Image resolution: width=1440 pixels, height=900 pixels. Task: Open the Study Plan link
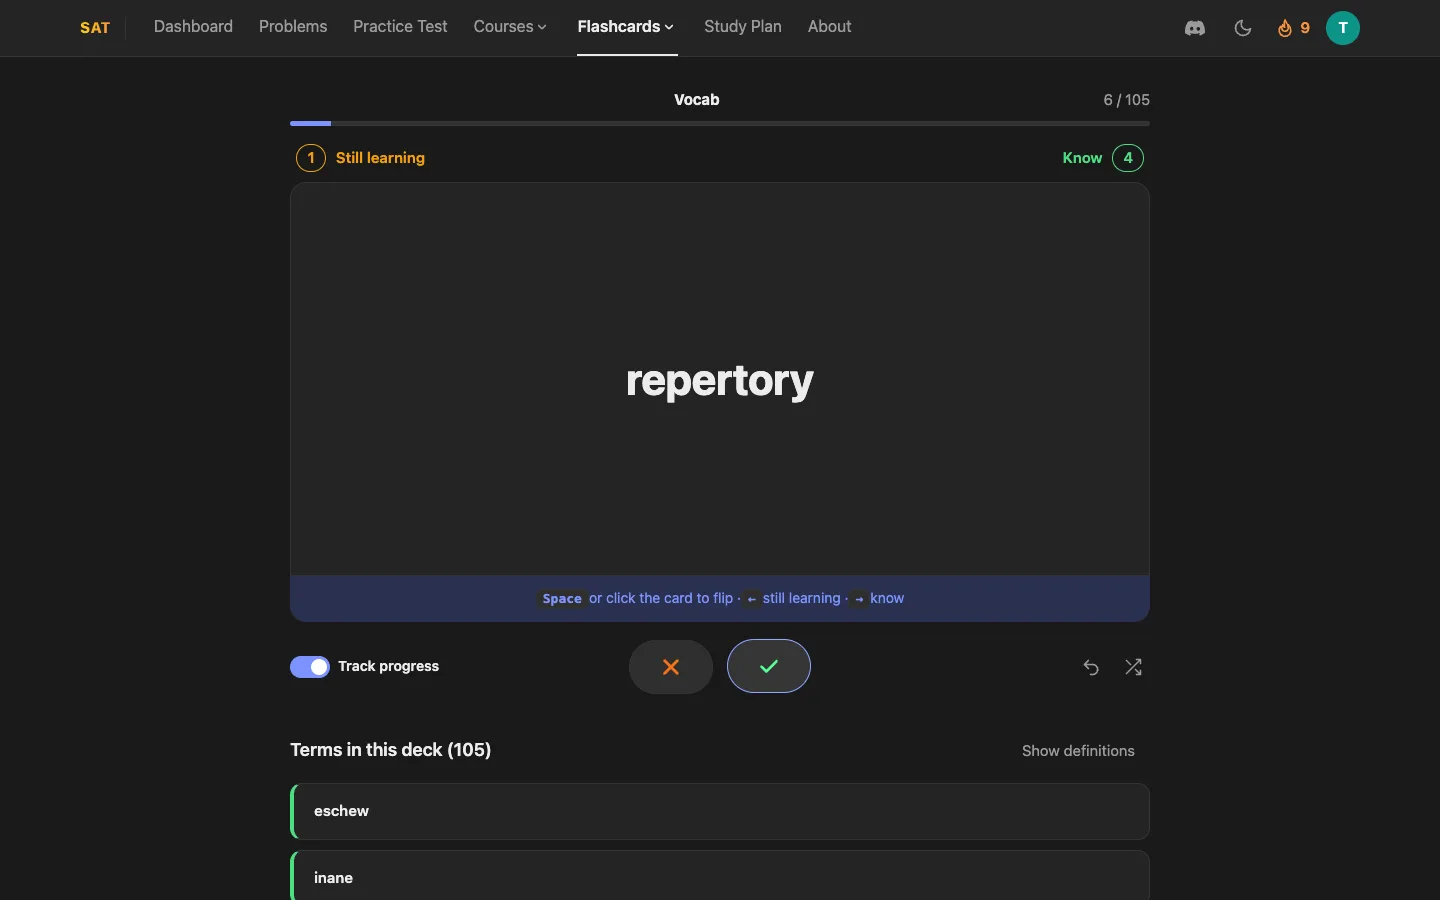pyautogui.click(x=743, y=27)
